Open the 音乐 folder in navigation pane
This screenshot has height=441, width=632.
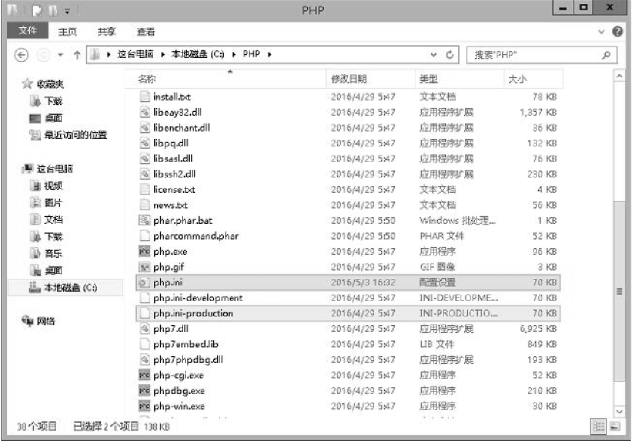click(x=53, y=253)
